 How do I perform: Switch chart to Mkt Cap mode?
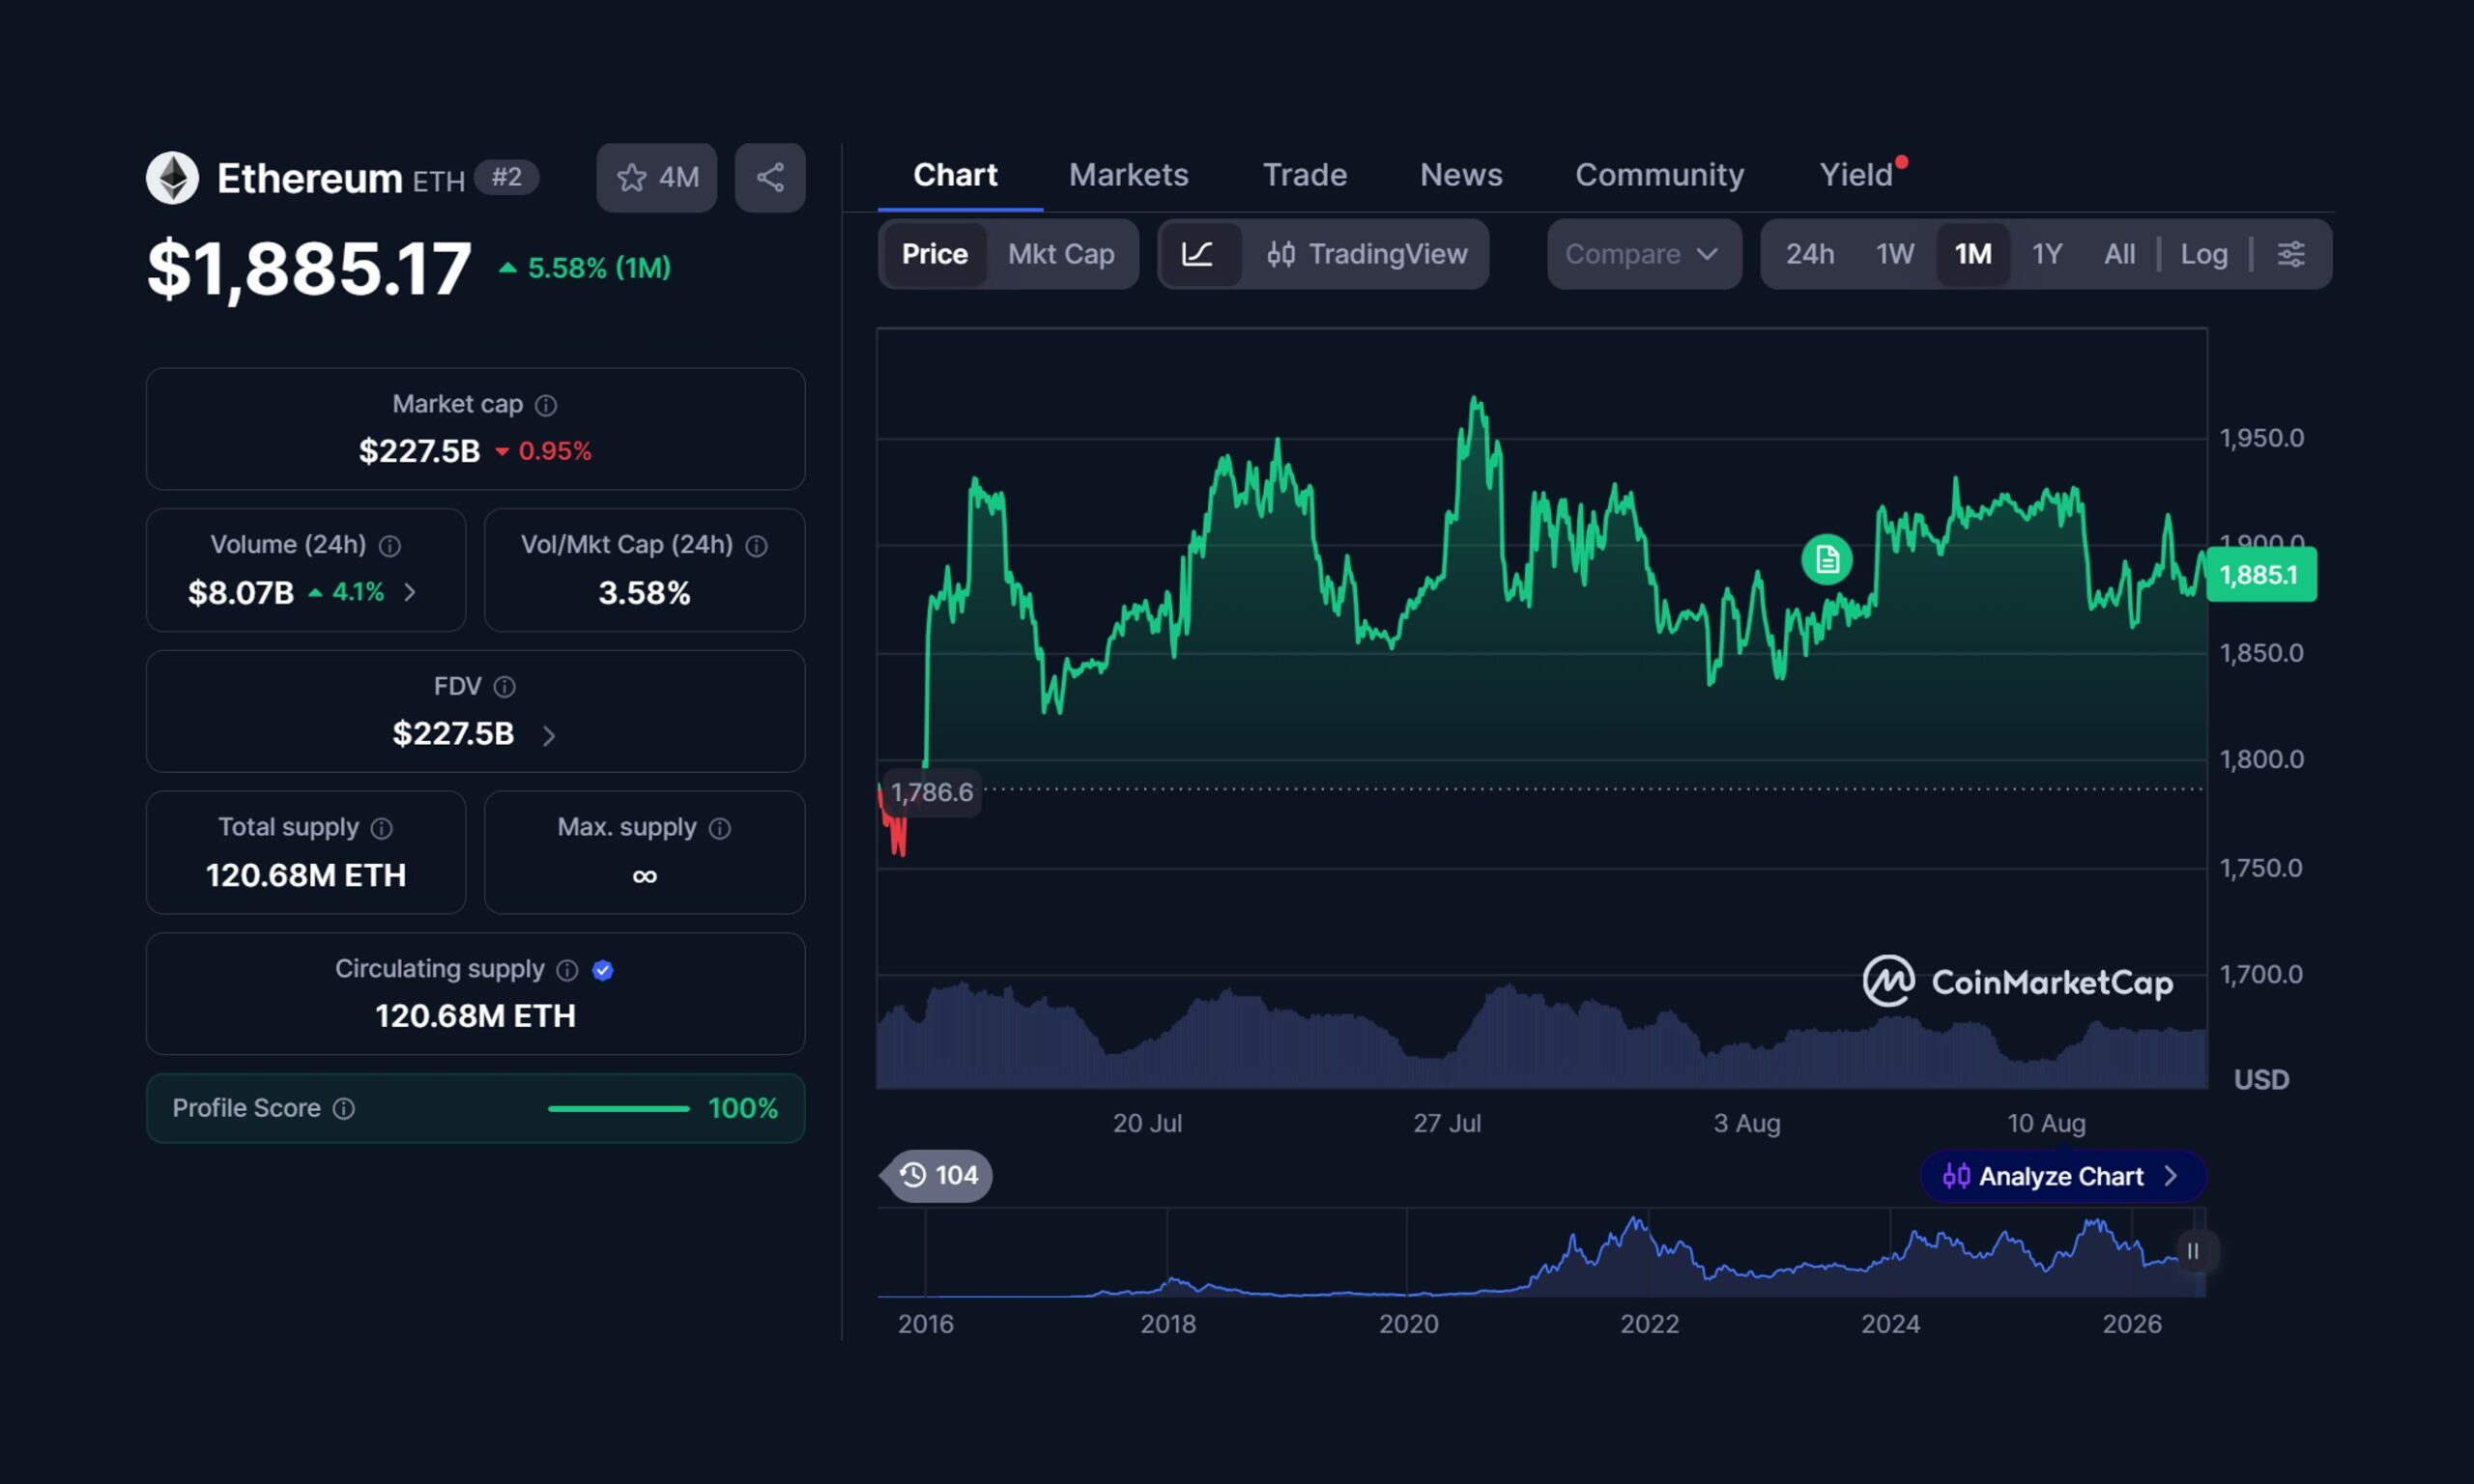1061,254
